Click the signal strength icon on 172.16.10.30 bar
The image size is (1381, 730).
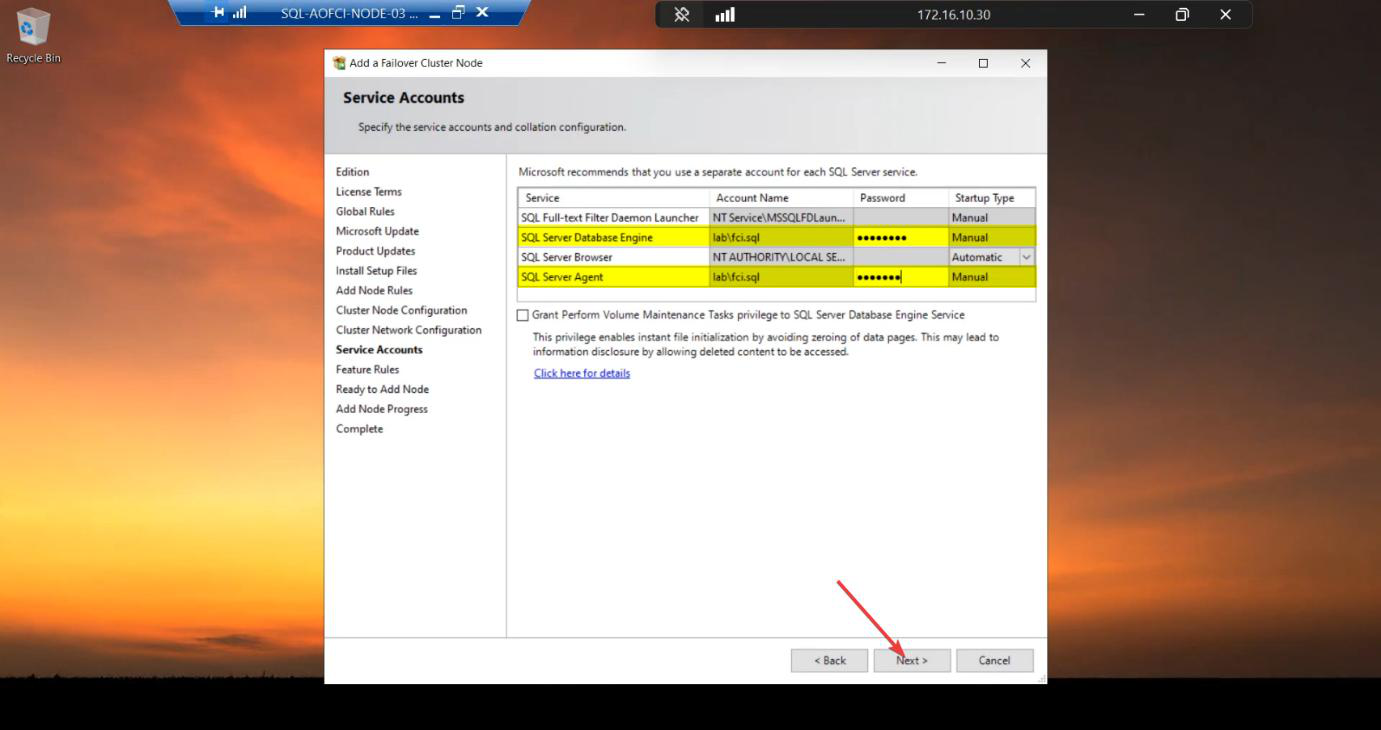(x=725, y=15)
